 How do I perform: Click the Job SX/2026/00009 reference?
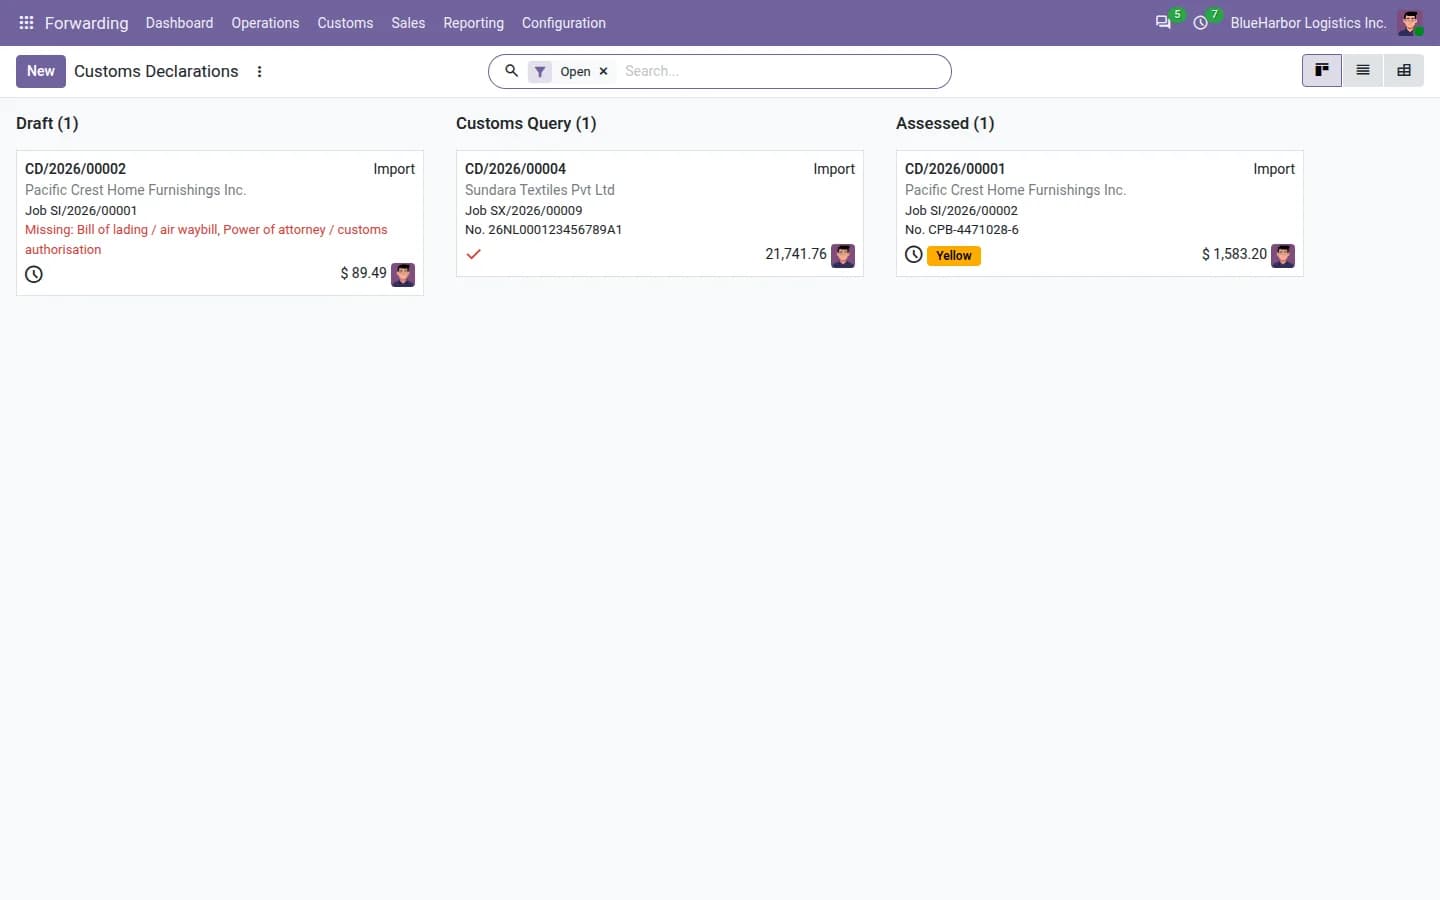(x=524, y=211)
